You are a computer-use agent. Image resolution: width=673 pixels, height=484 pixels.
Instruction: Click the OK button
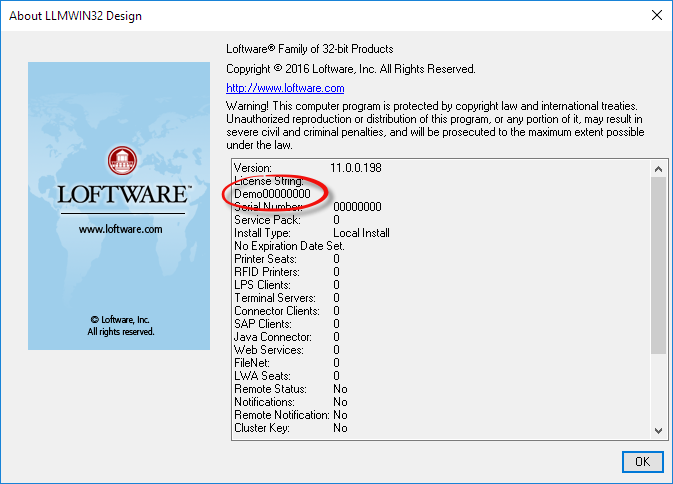pos(643,462)
